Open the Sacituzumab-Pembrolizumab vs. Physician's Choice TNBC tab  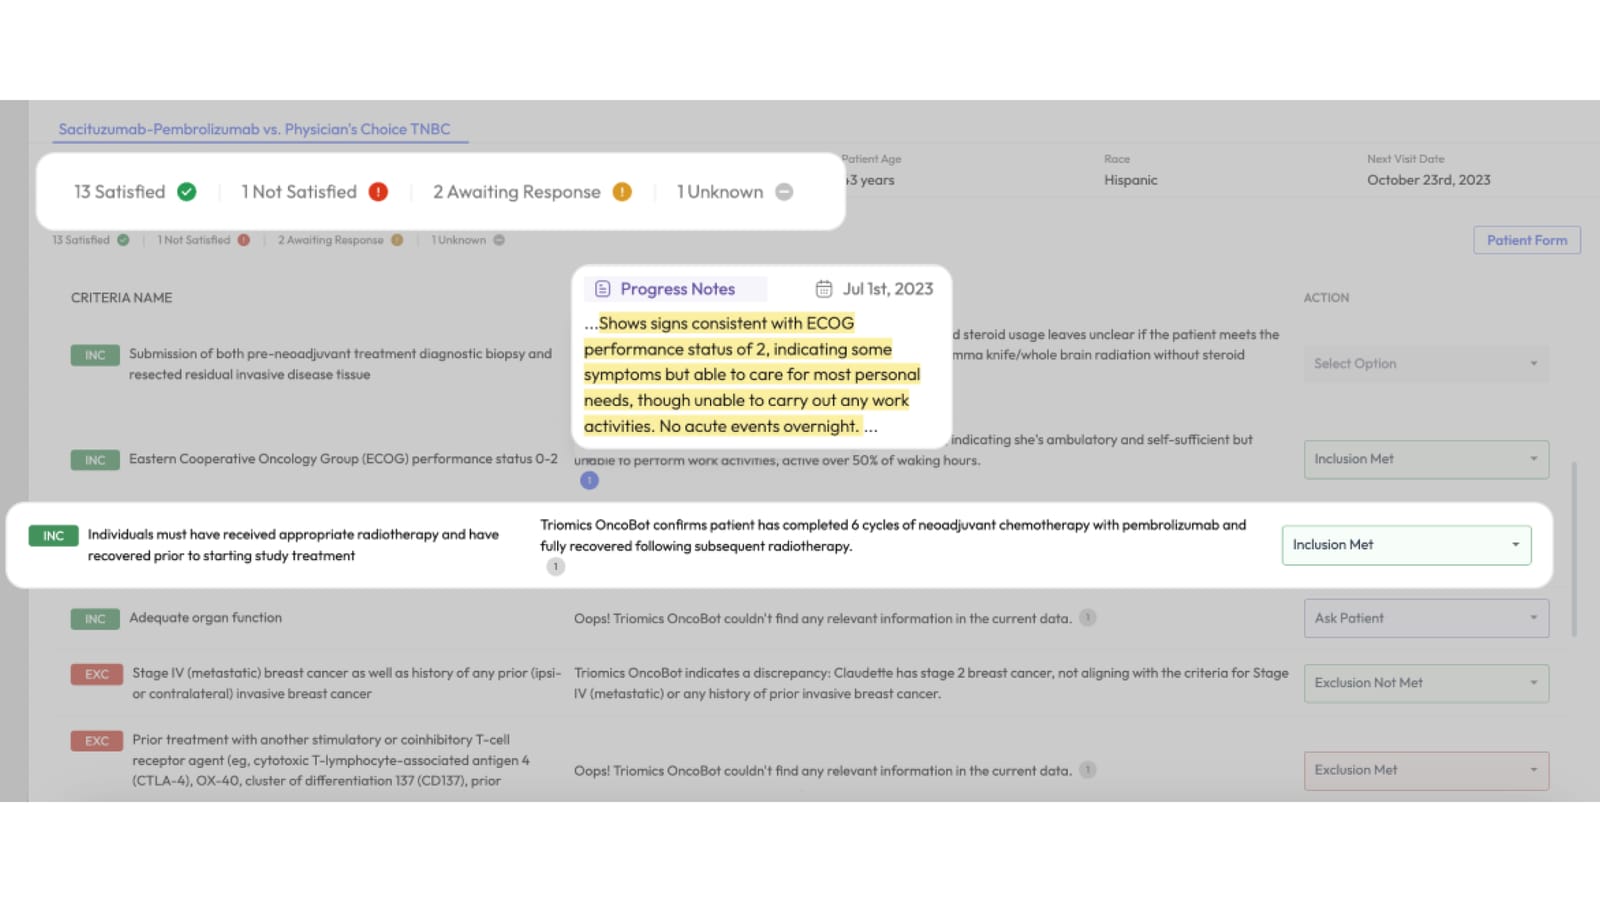[x=255, y=129]
